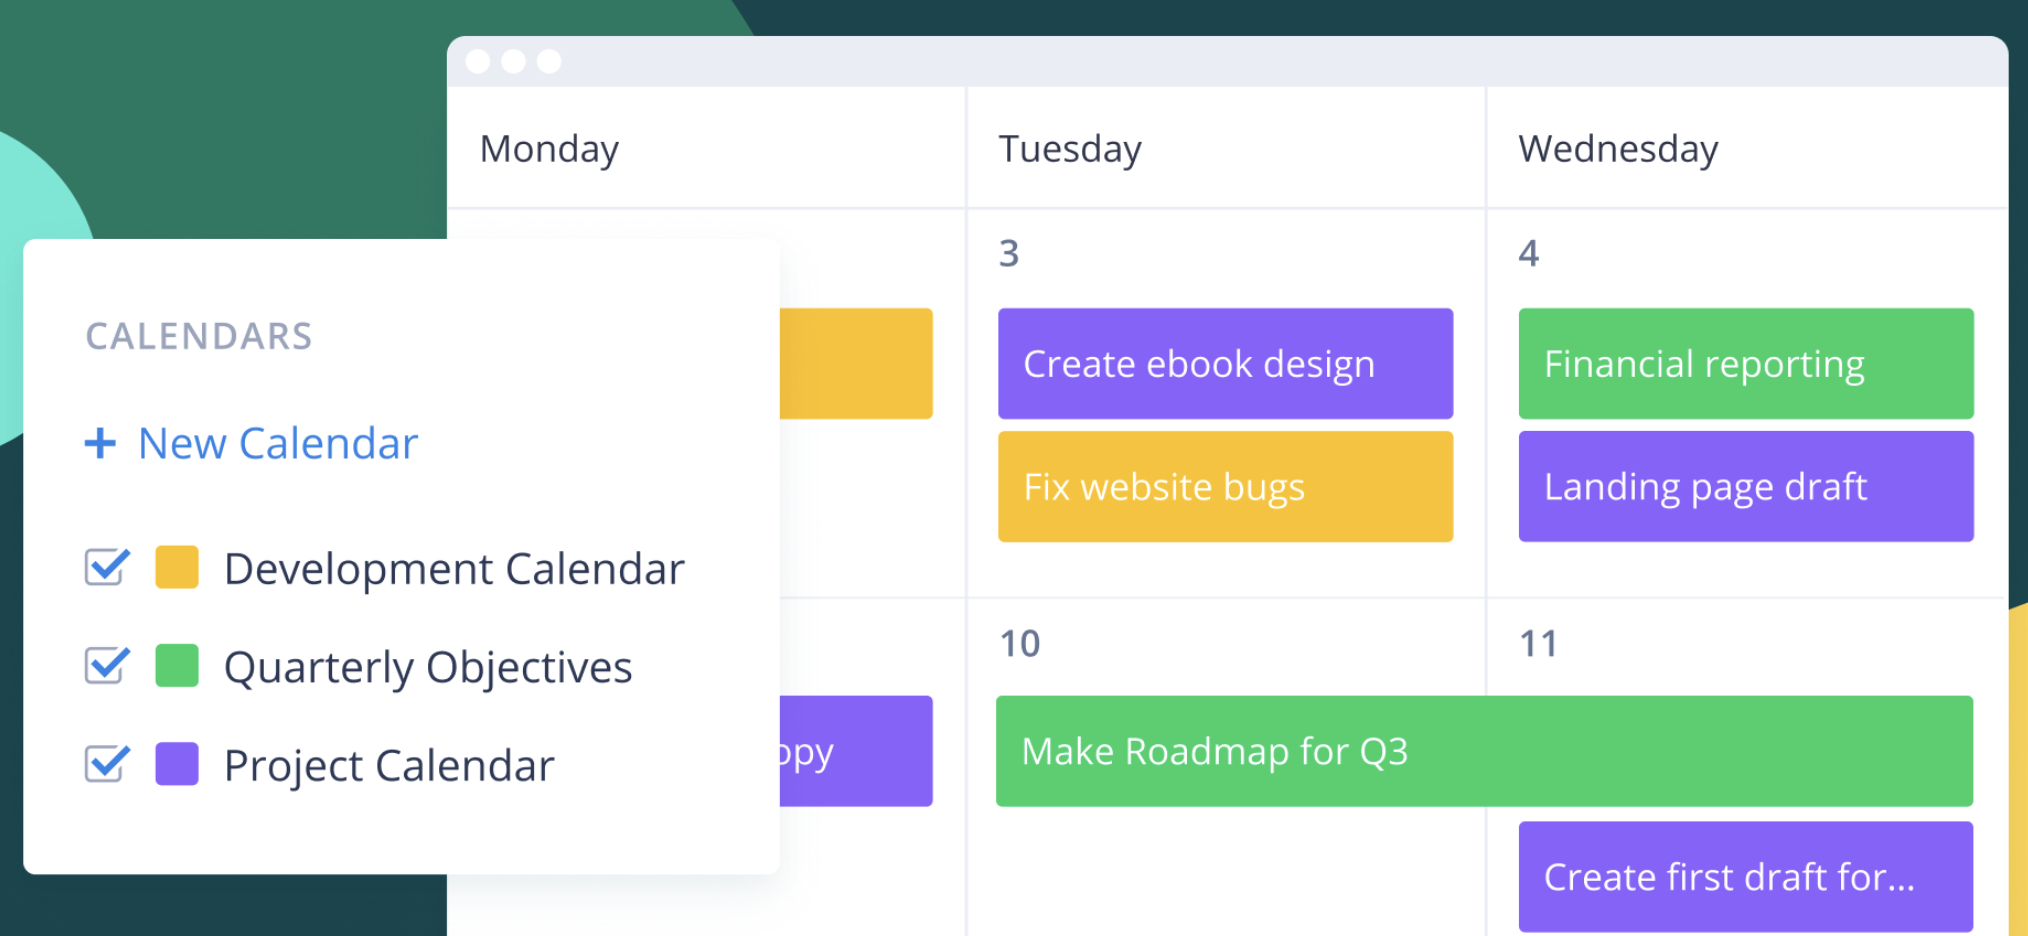Image resolution: width=2028 pixels, height=936 pixels.
Task: Click the Make Roadmap for Q3 bar
Action: click(x=1484, y=751)
